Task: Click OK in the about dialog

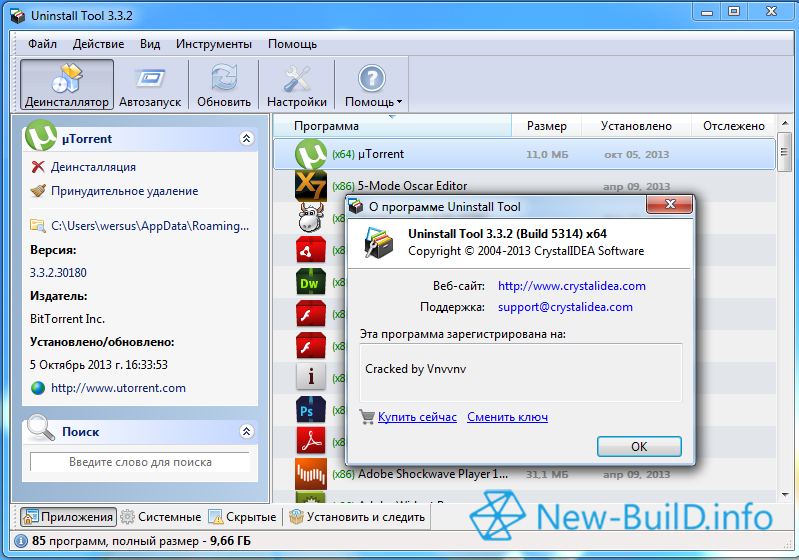Action: click(639, 447)
